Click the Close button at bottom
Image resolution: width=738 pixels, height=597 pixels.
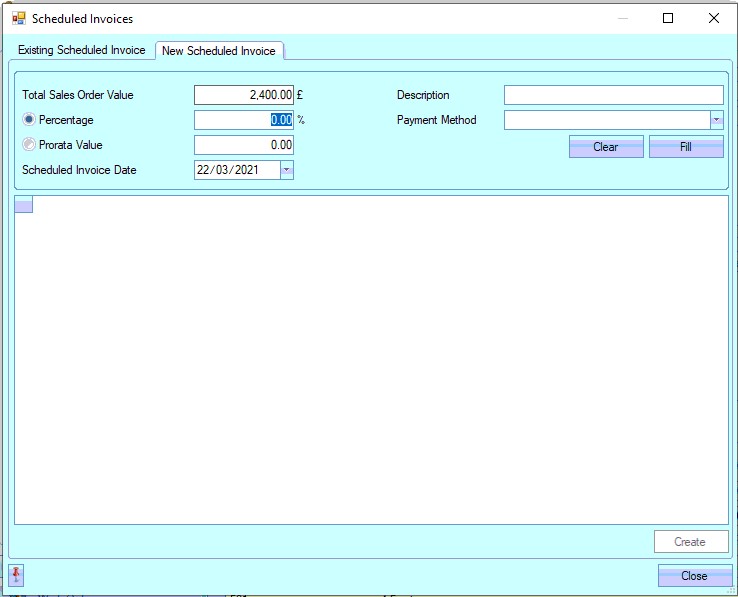(x=694, y=576)
